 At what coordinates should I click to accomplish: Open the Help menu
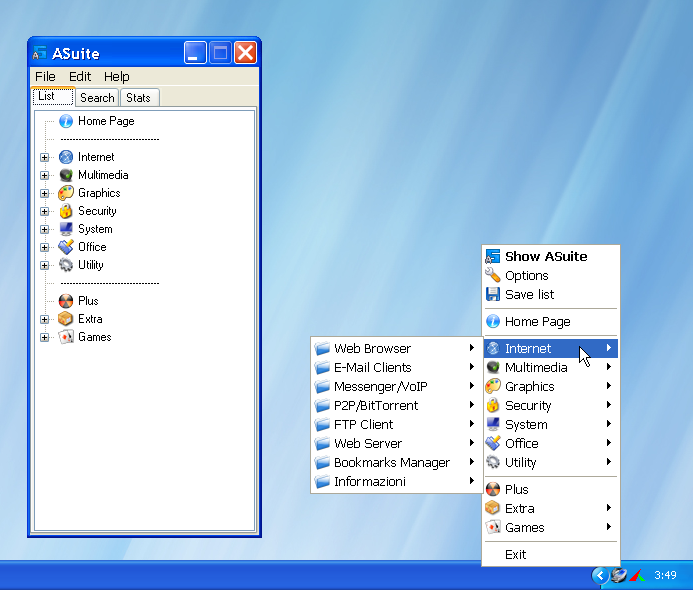[117, 76]
